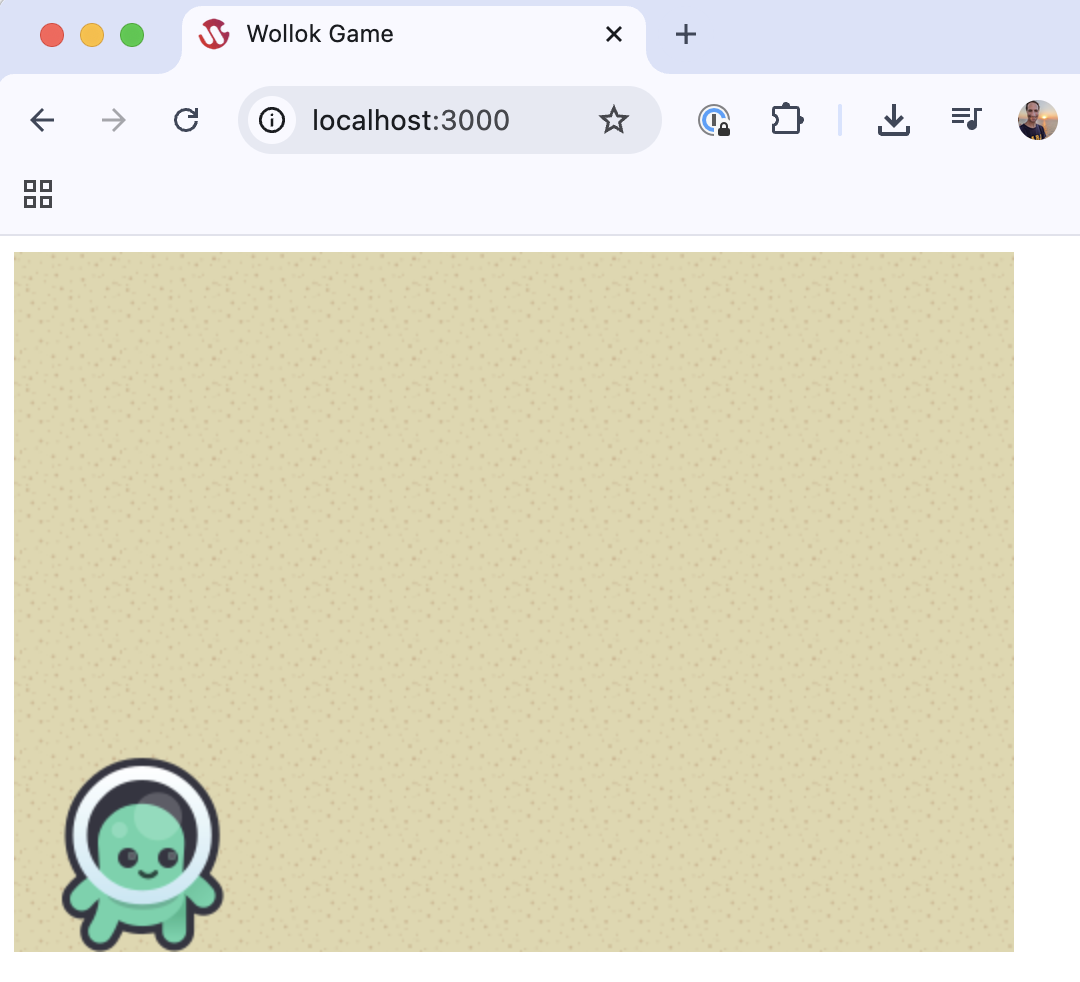Reload the localhost:3000 page

pyautogui.click(x=186, y=121)
